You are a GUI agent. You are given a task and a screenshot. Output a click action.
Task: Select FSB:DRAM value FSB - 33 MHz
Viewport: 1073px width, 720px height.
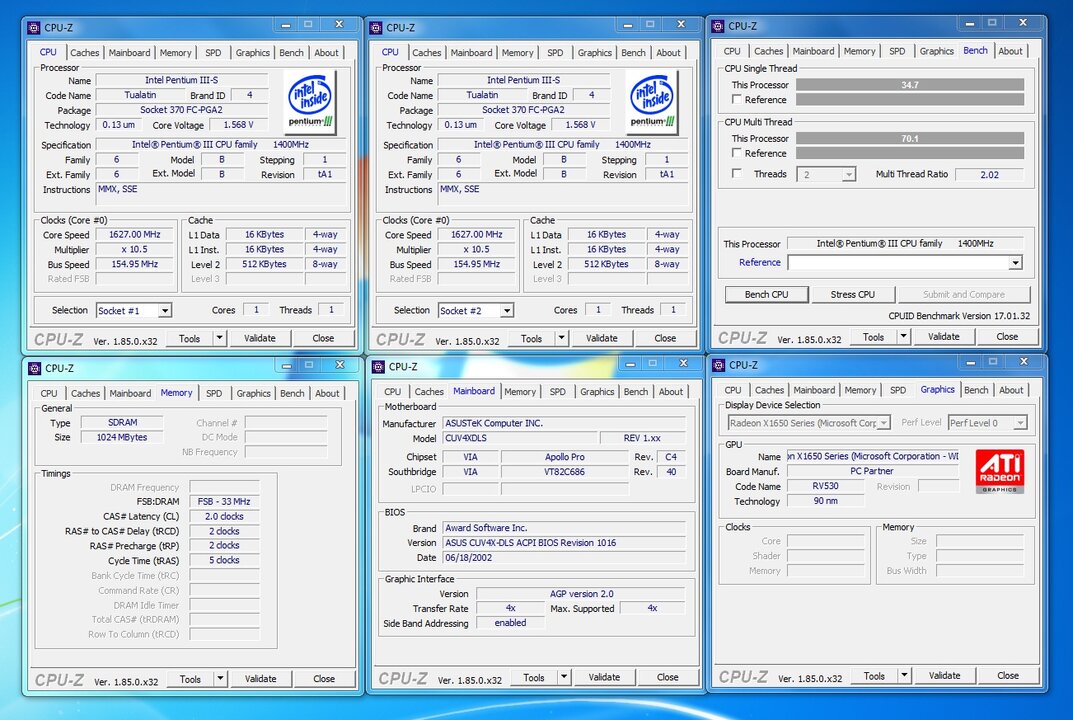[x=224, y=502]
